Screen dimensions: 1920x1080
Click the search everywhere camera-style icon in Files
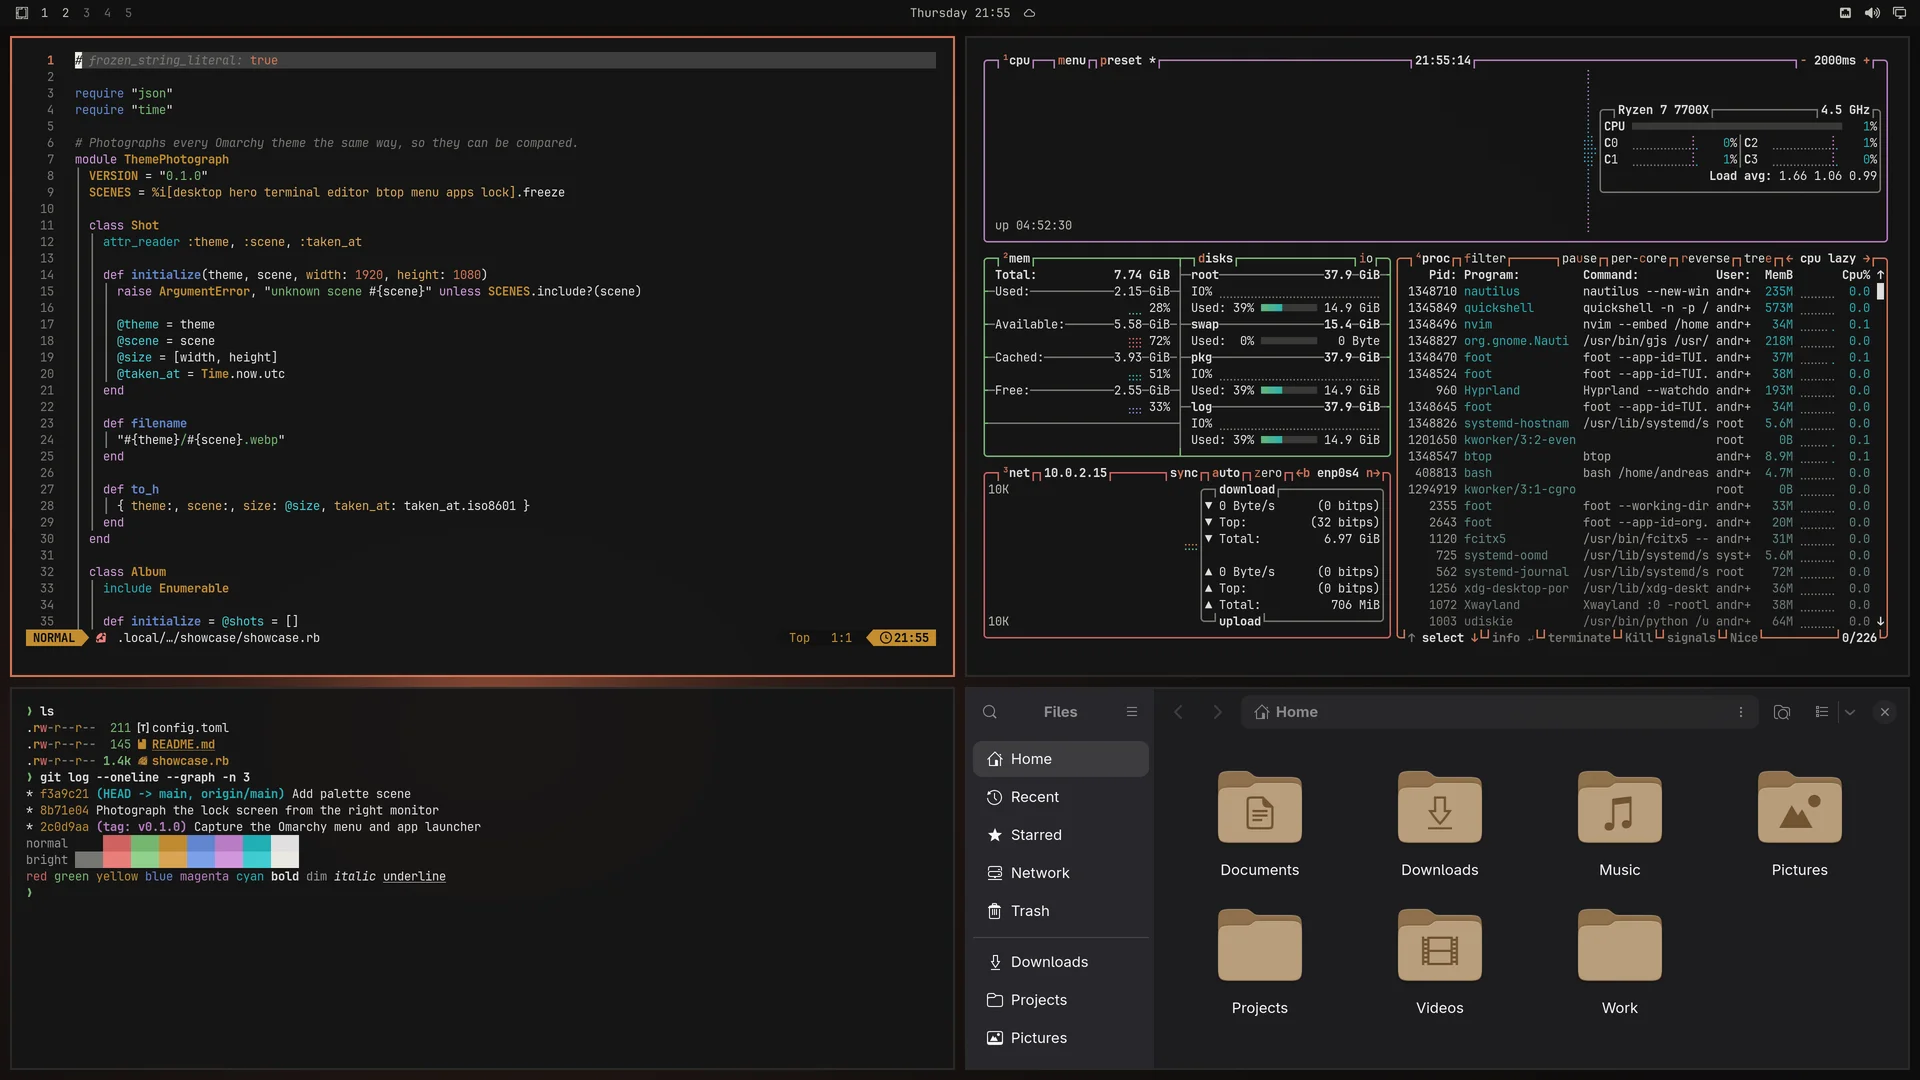(x=1782, y=712)
